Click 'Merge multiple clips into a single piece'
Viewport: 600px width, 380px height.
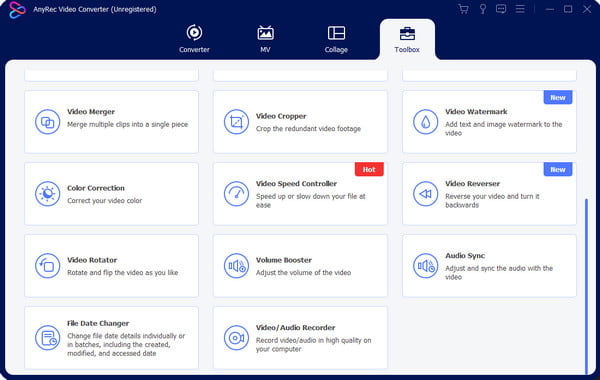[x=128, y=124]
